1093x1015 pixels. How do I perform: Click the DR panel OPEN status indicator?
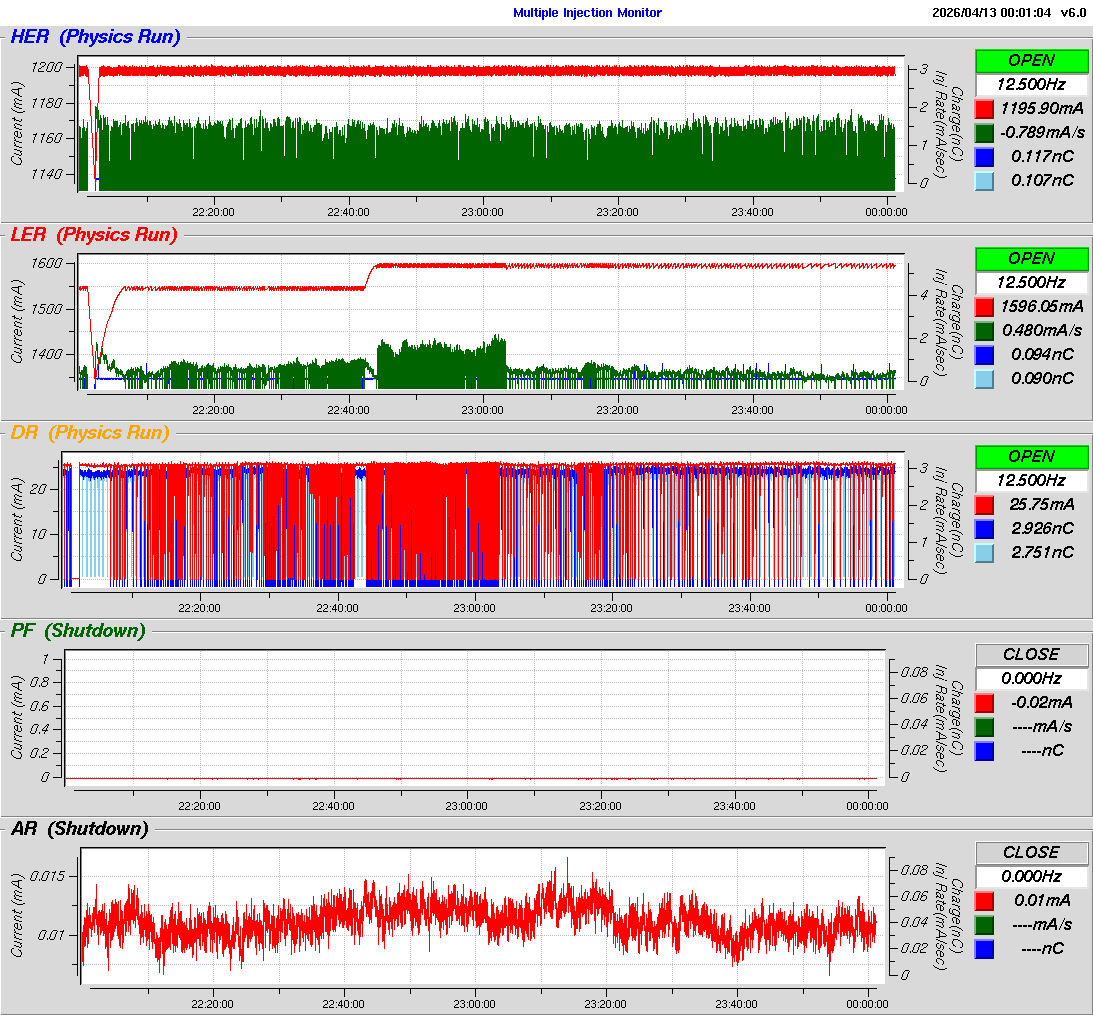(1031, 456)
